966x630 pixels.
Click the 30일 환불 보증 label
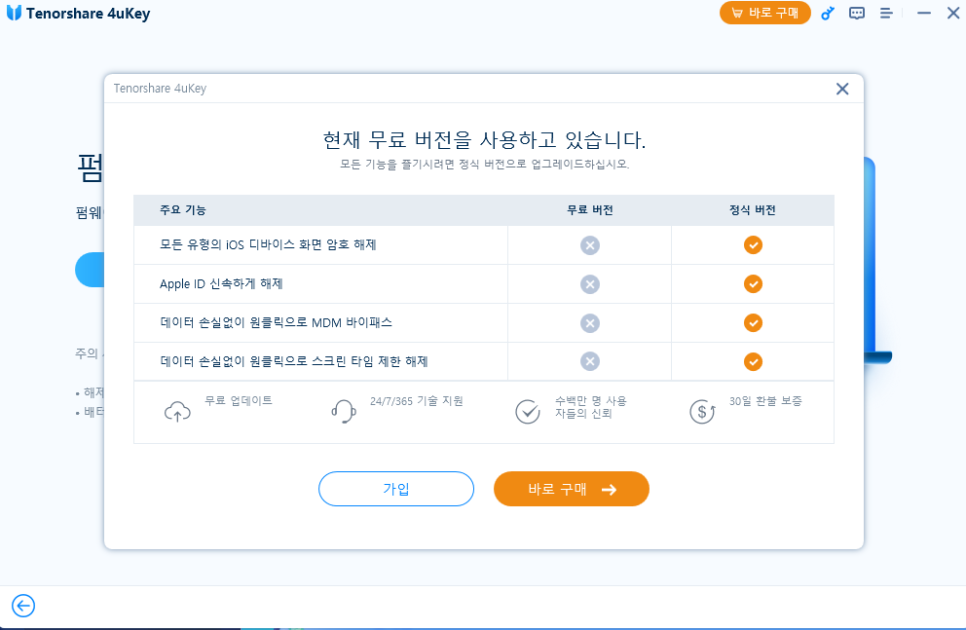(x=766, y=401)
